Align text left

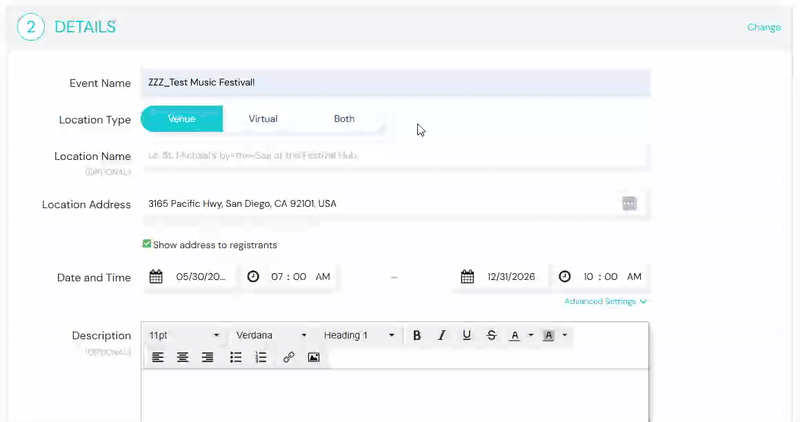(158, 357)
